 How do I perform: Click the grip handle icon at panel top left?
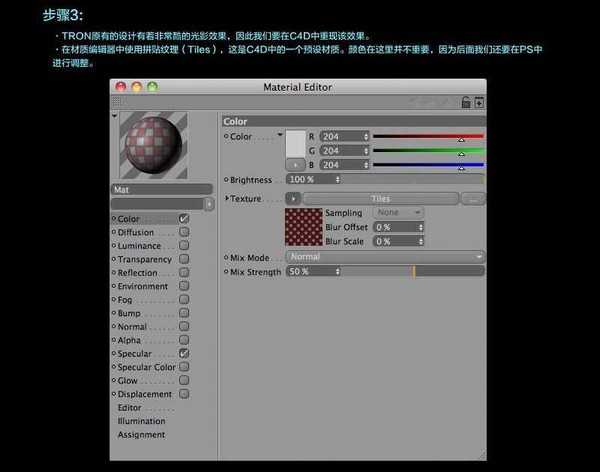tap(116, 102)
